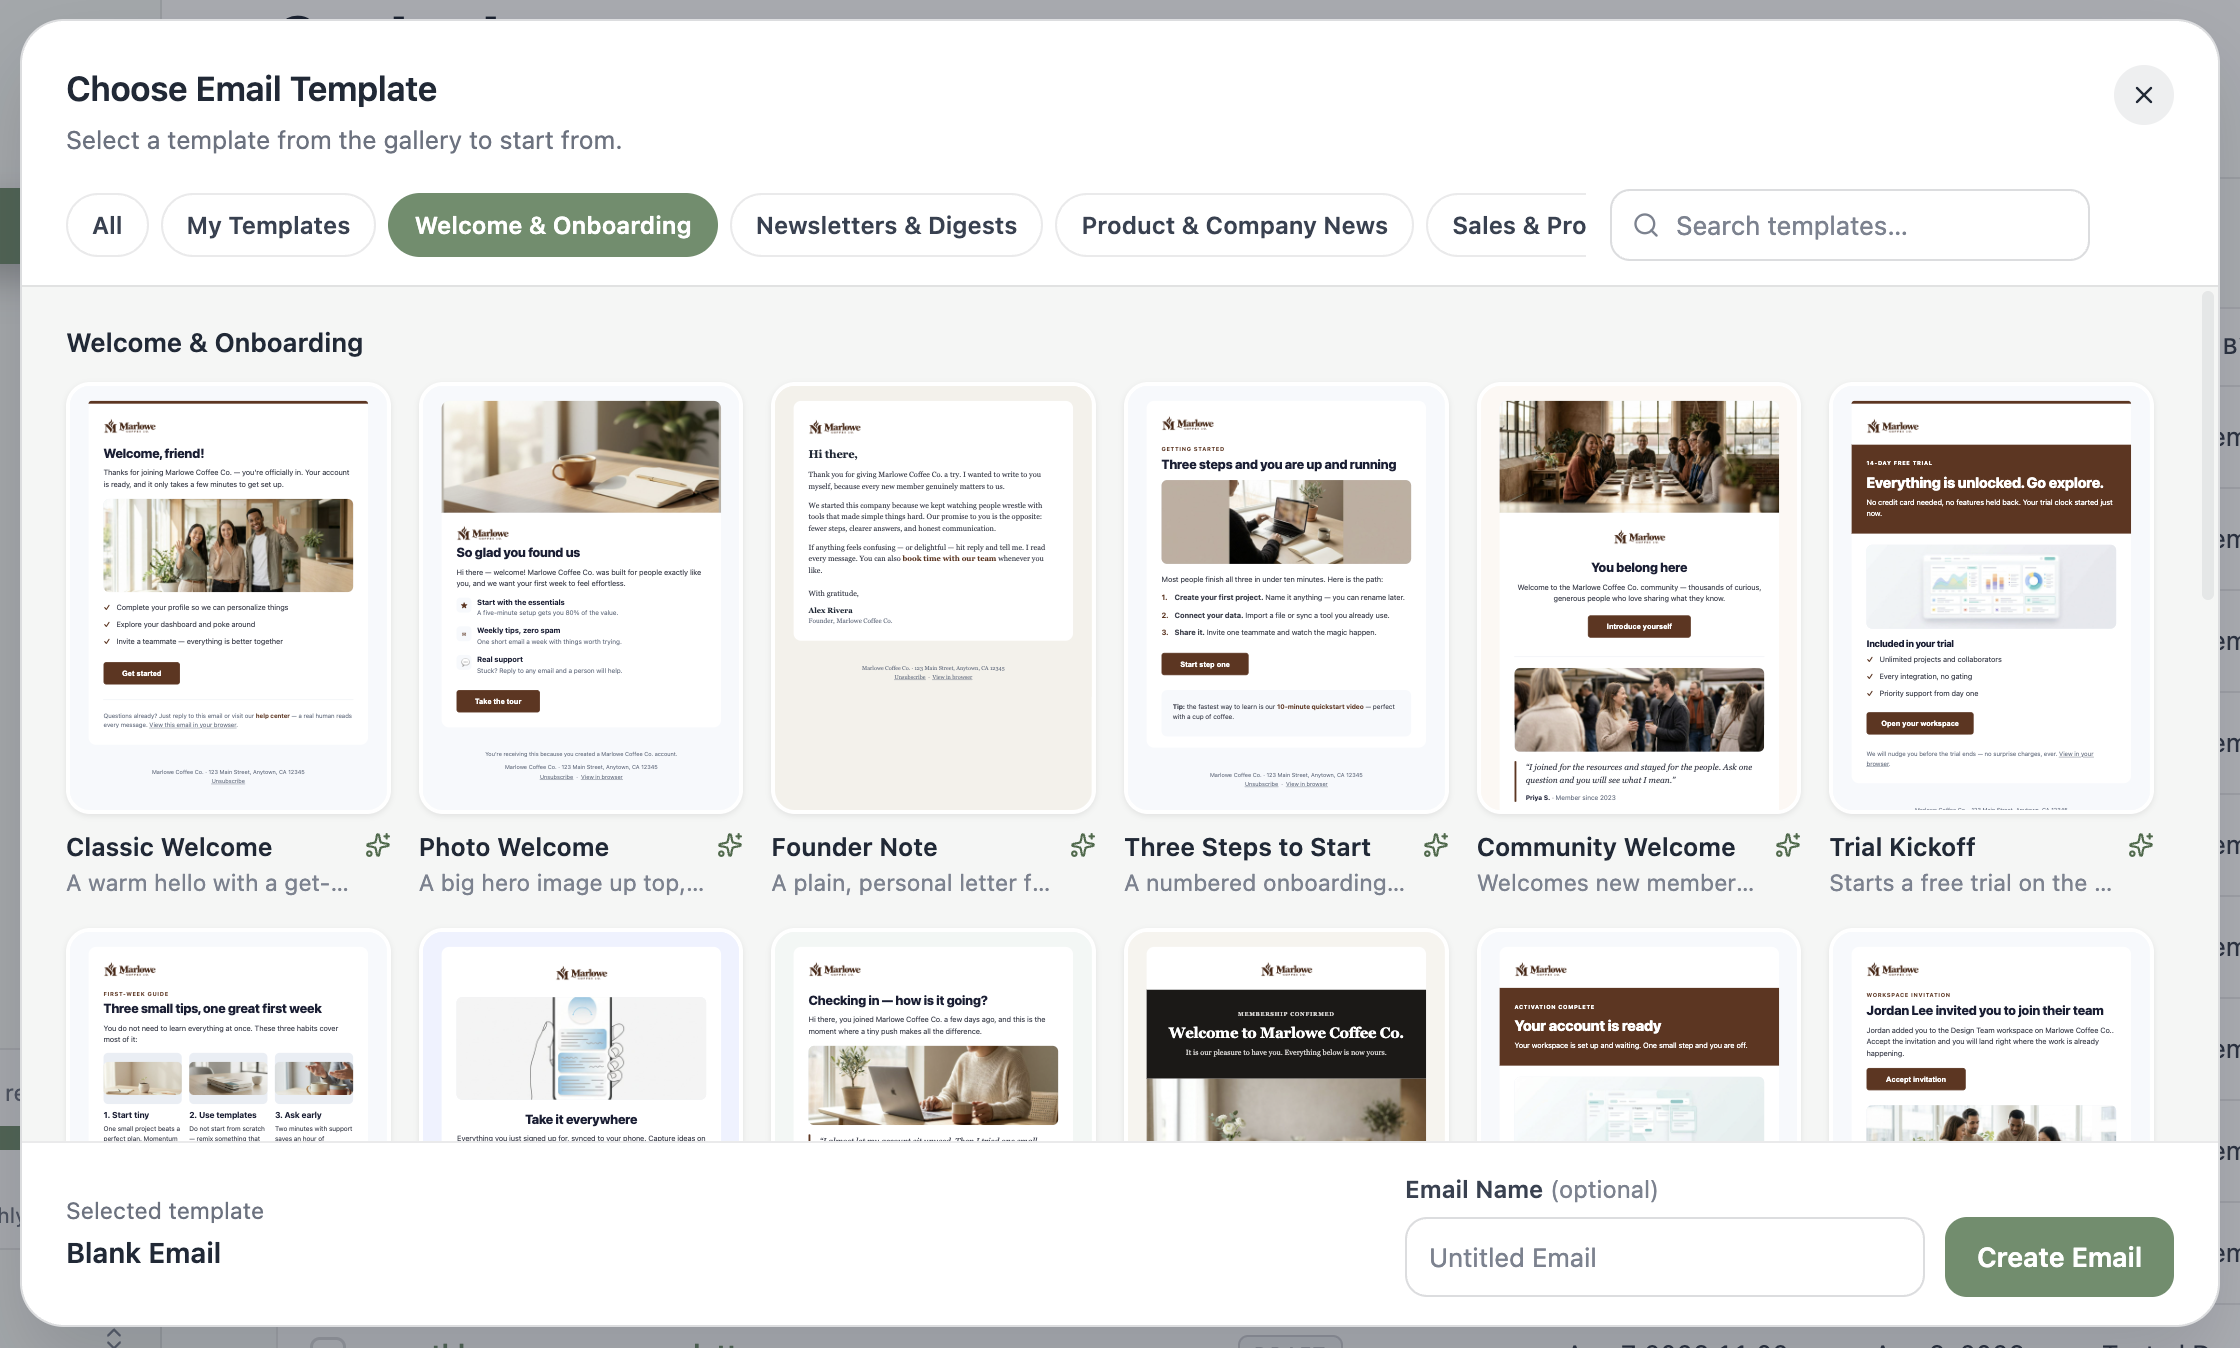
Task: Click the Trial Kickoff title text
Action: tap(1902, 847)
